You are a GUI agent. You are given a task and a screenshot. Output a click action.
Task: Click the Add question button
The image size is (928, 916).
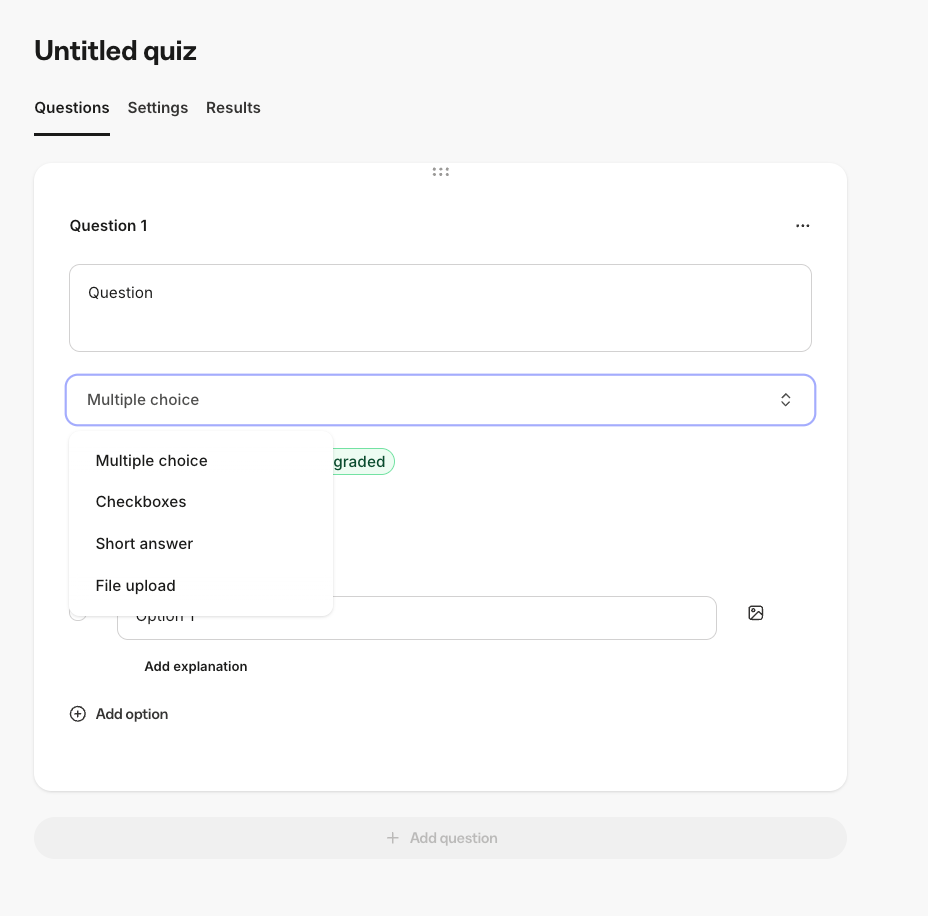[x=441, y=838]
